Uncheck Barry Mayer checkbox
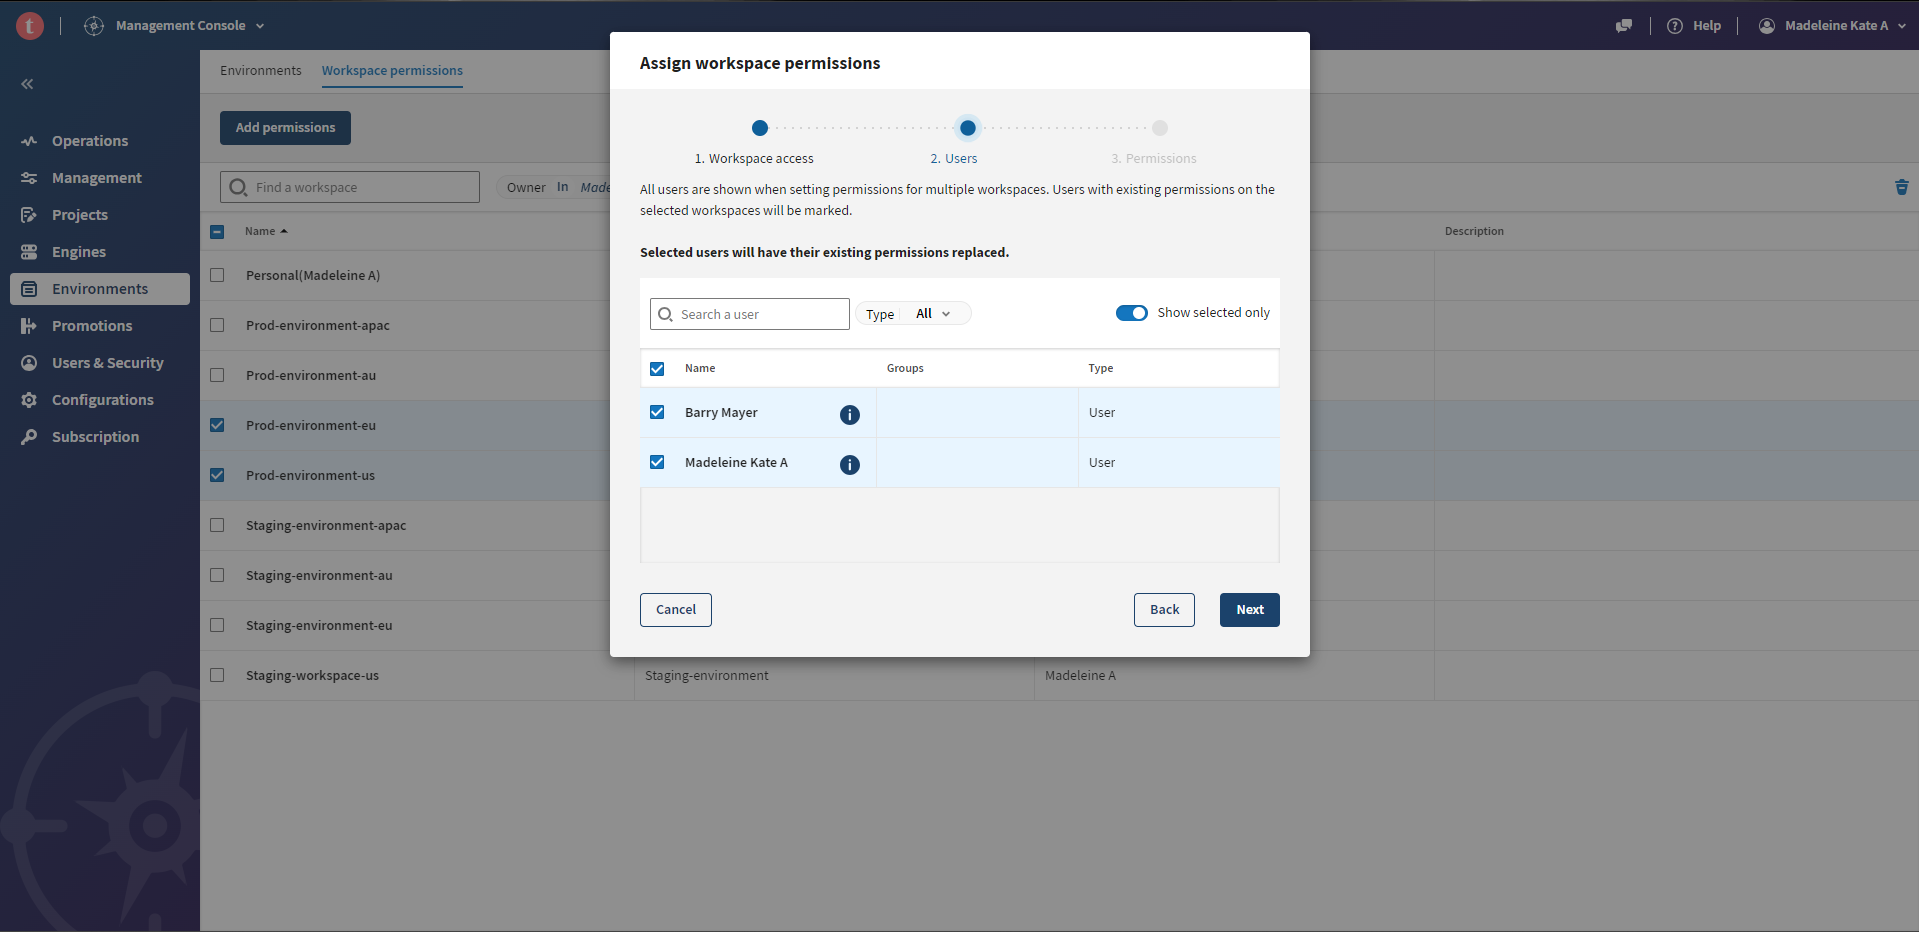Screen dimensions: 1919x932 click(657, 412)
